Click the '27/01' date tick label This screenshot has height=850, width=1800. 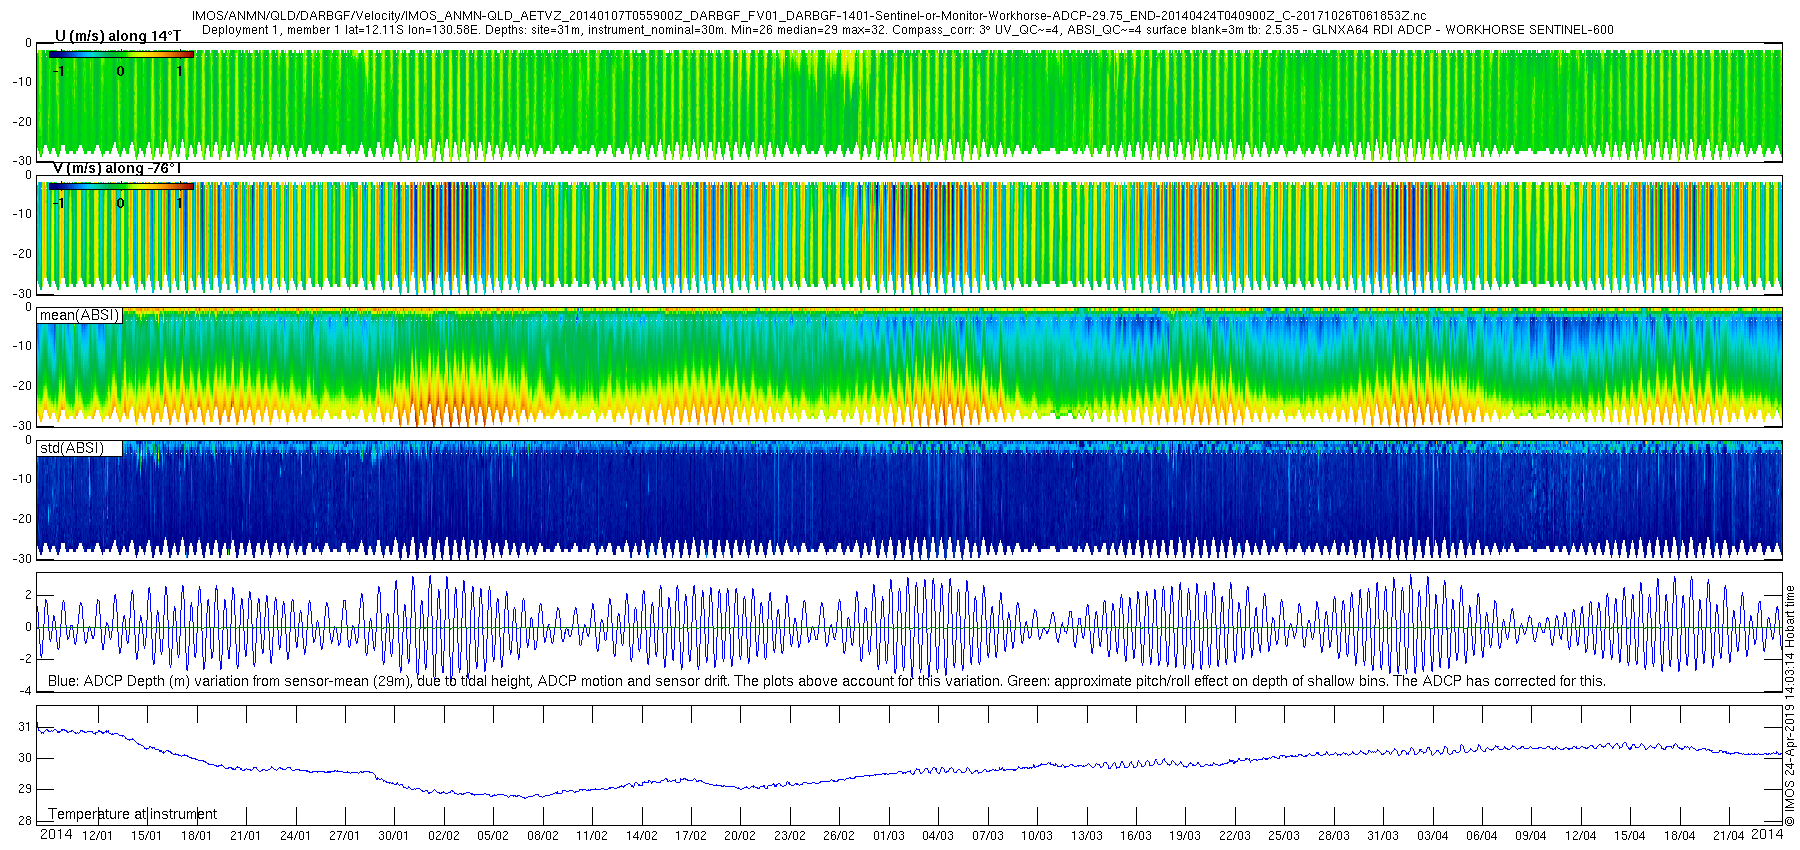[x=344, y=836]
